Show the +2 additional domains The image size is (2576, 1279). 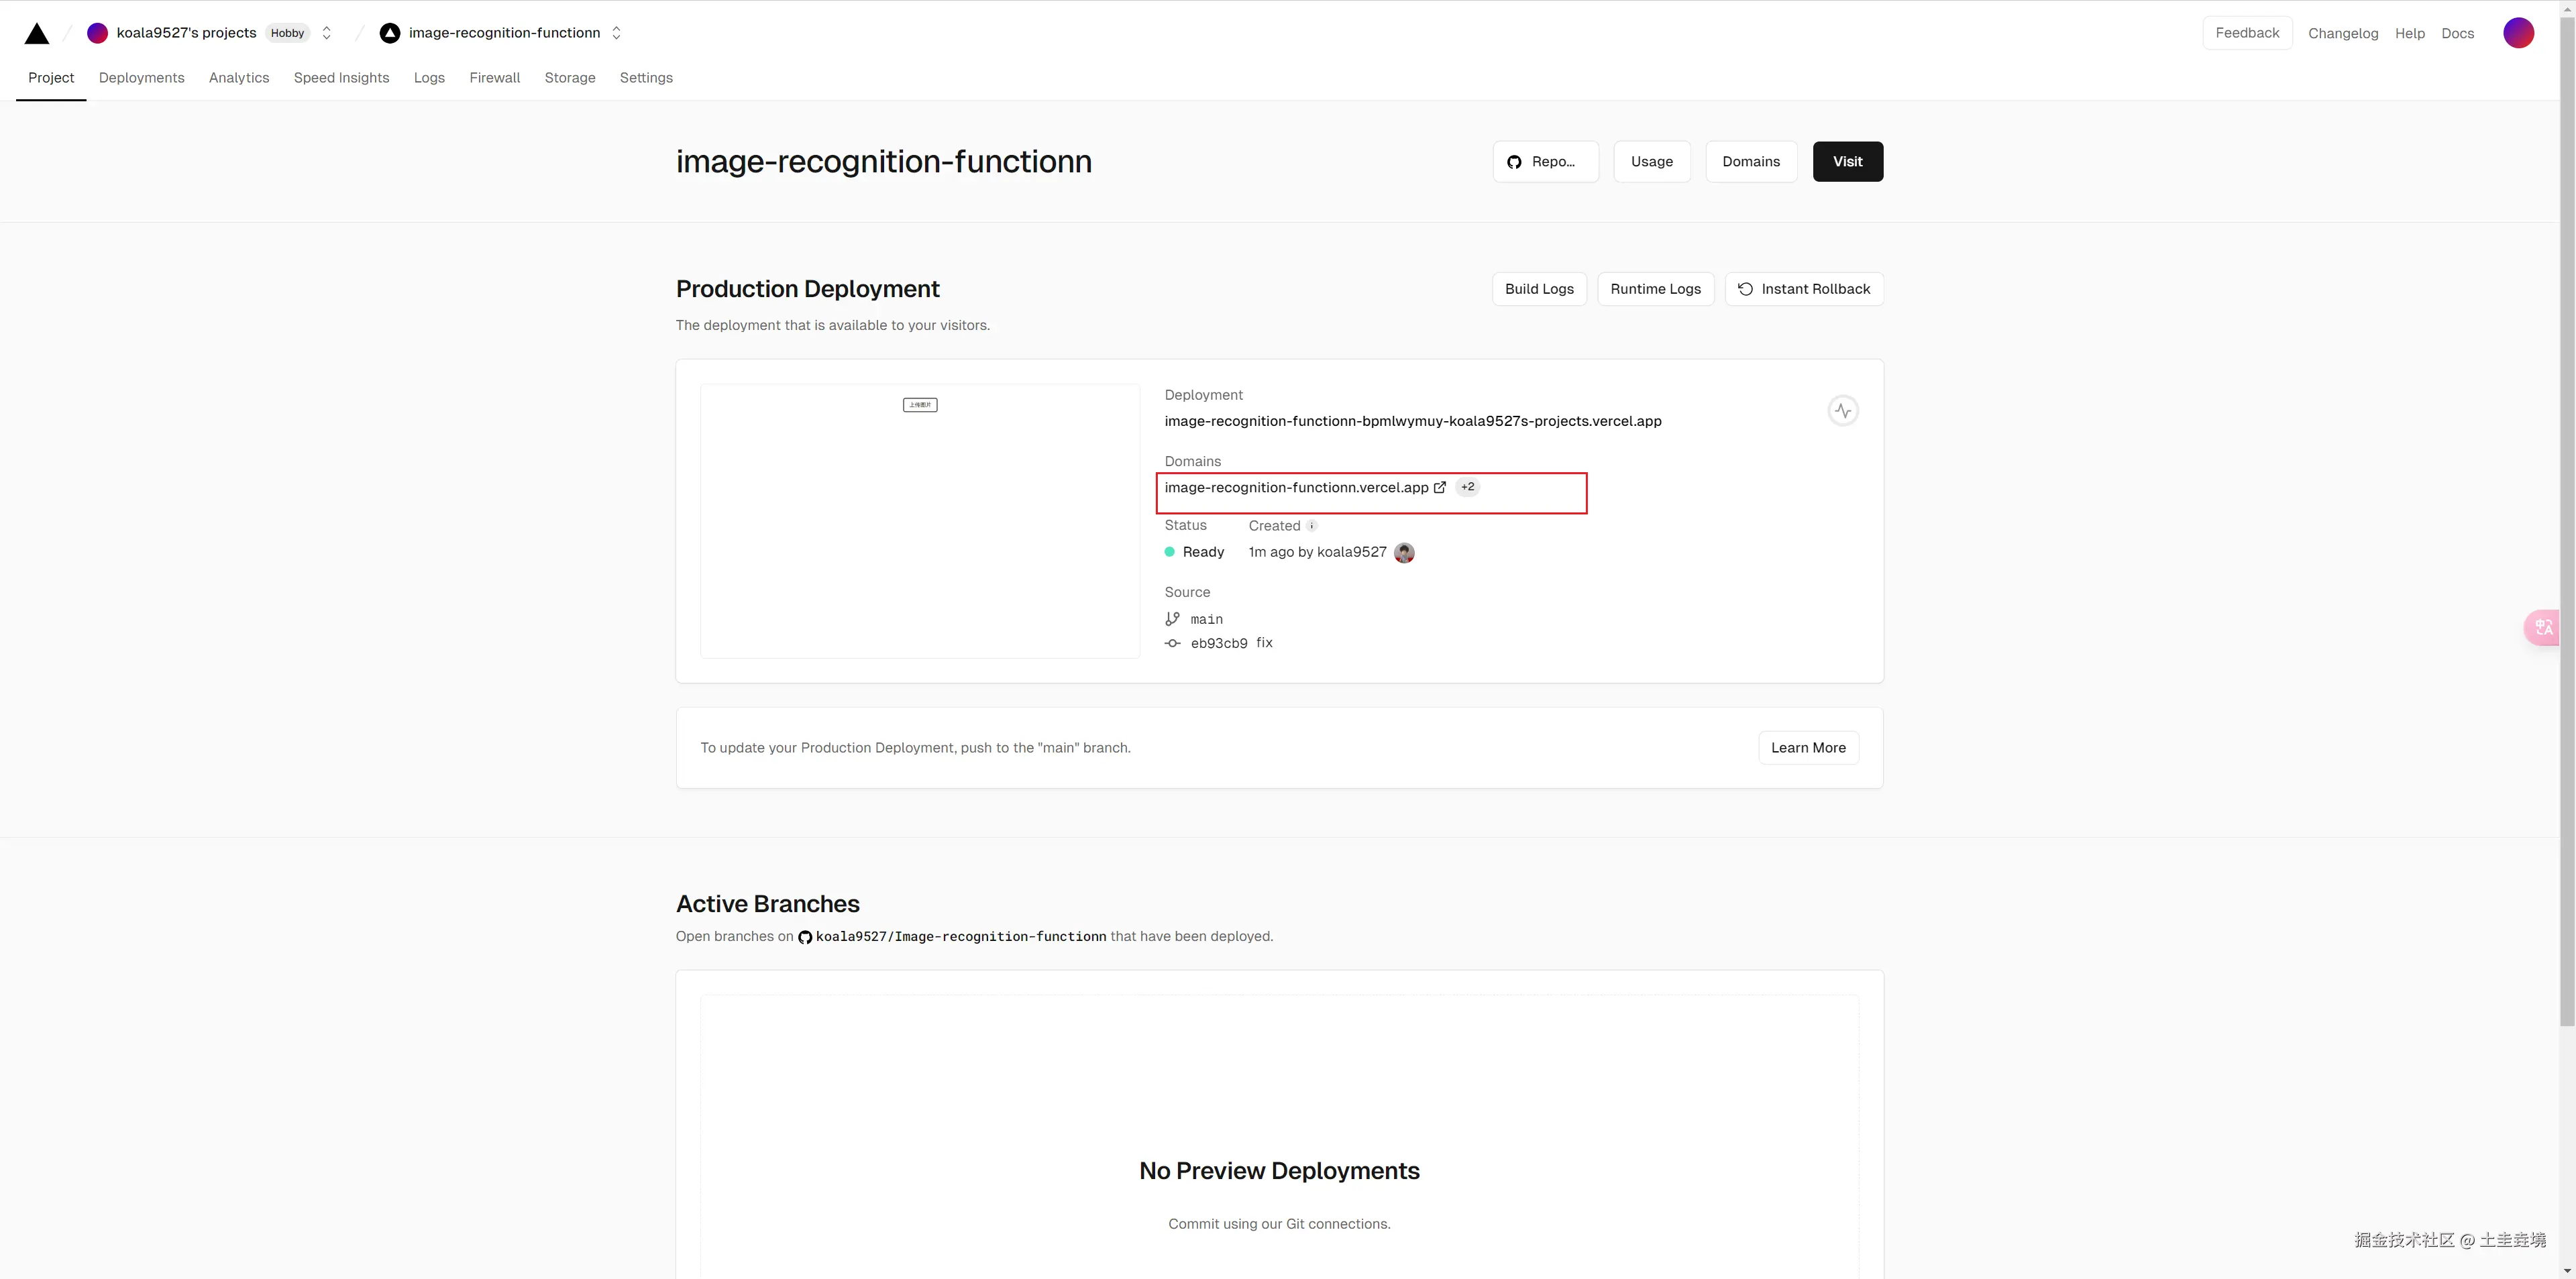point(1467,488)
